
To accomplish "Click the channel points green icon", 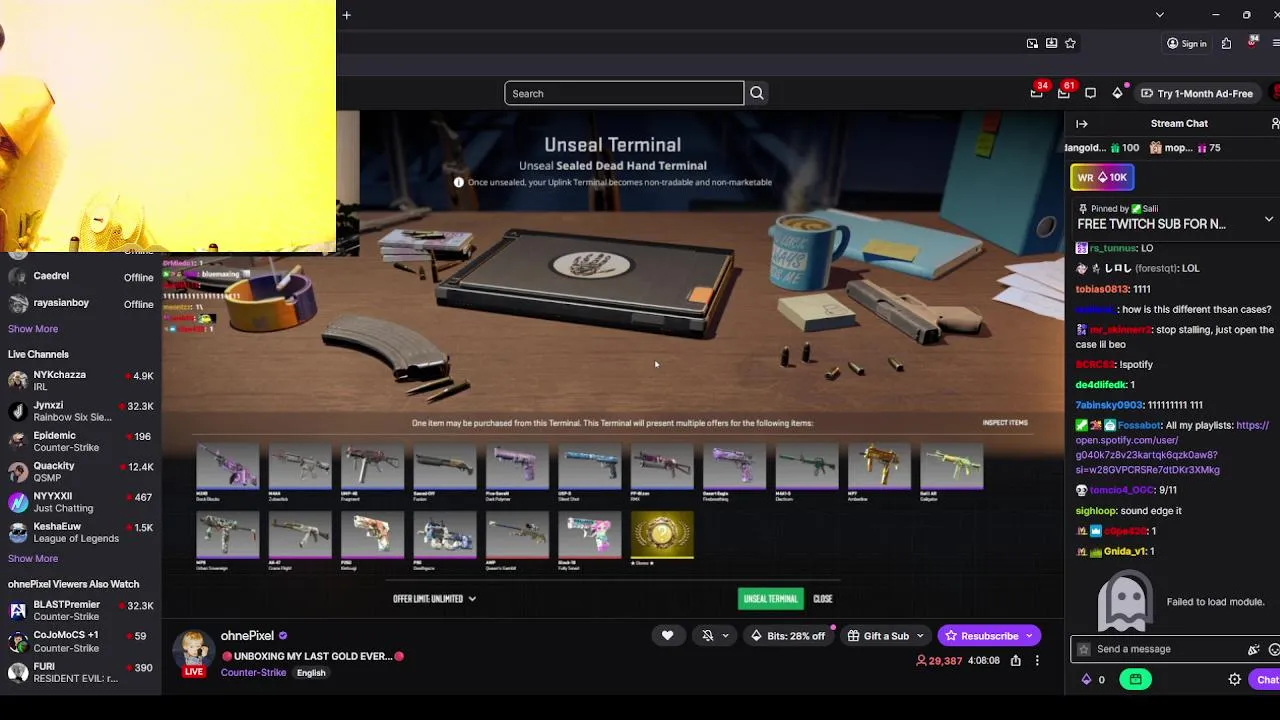I will (x=1136, y=680).
